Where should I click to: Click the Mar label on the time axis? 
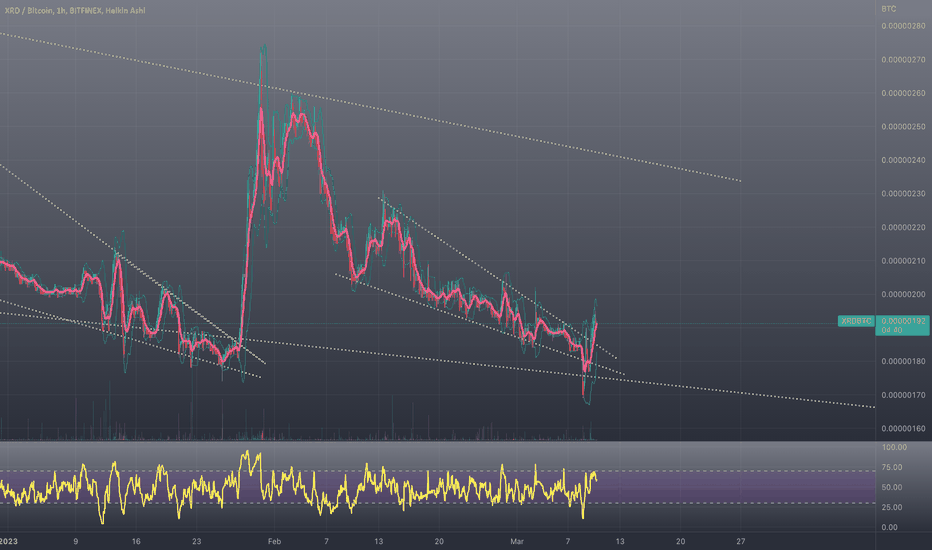coord(517,542)
